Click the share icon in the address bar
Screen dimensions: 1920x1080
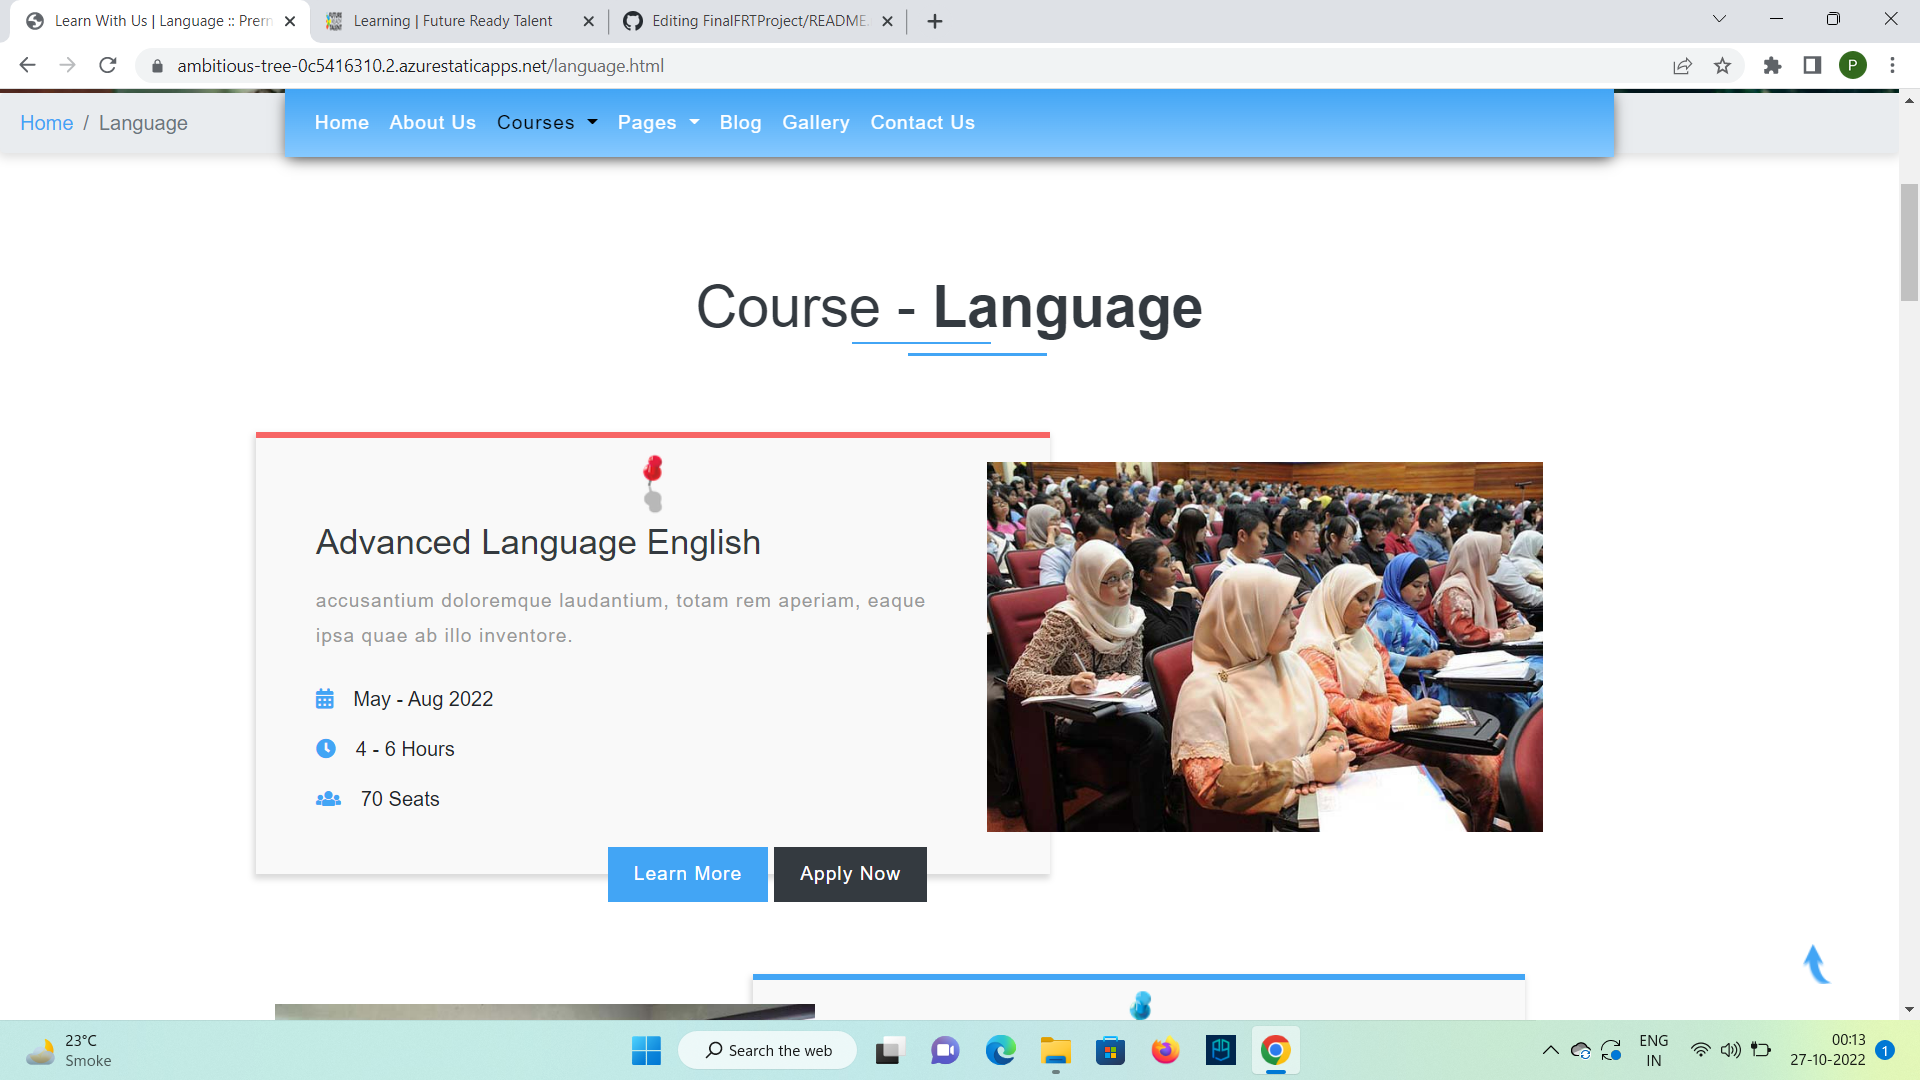tap(1682, 66)
